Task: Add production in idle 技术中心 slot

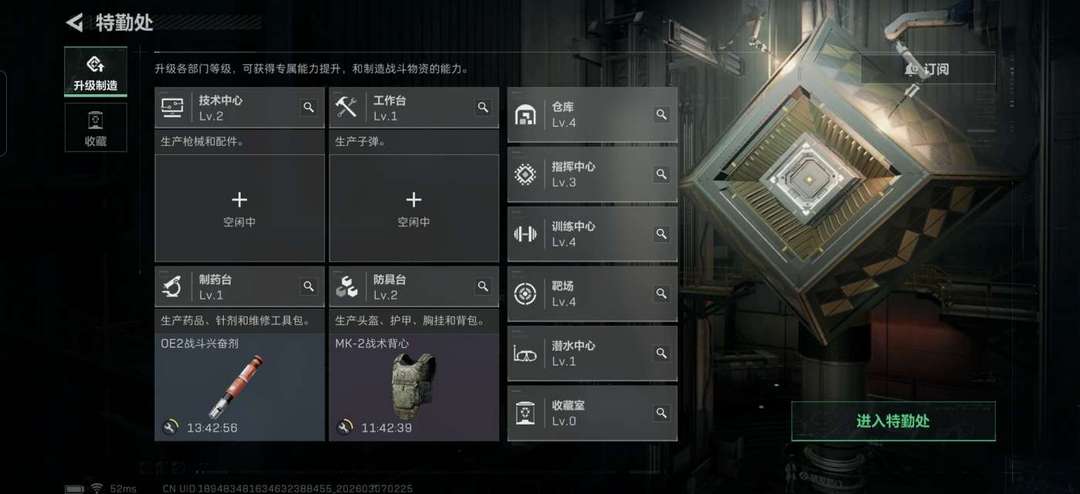Action: (239, 208)
